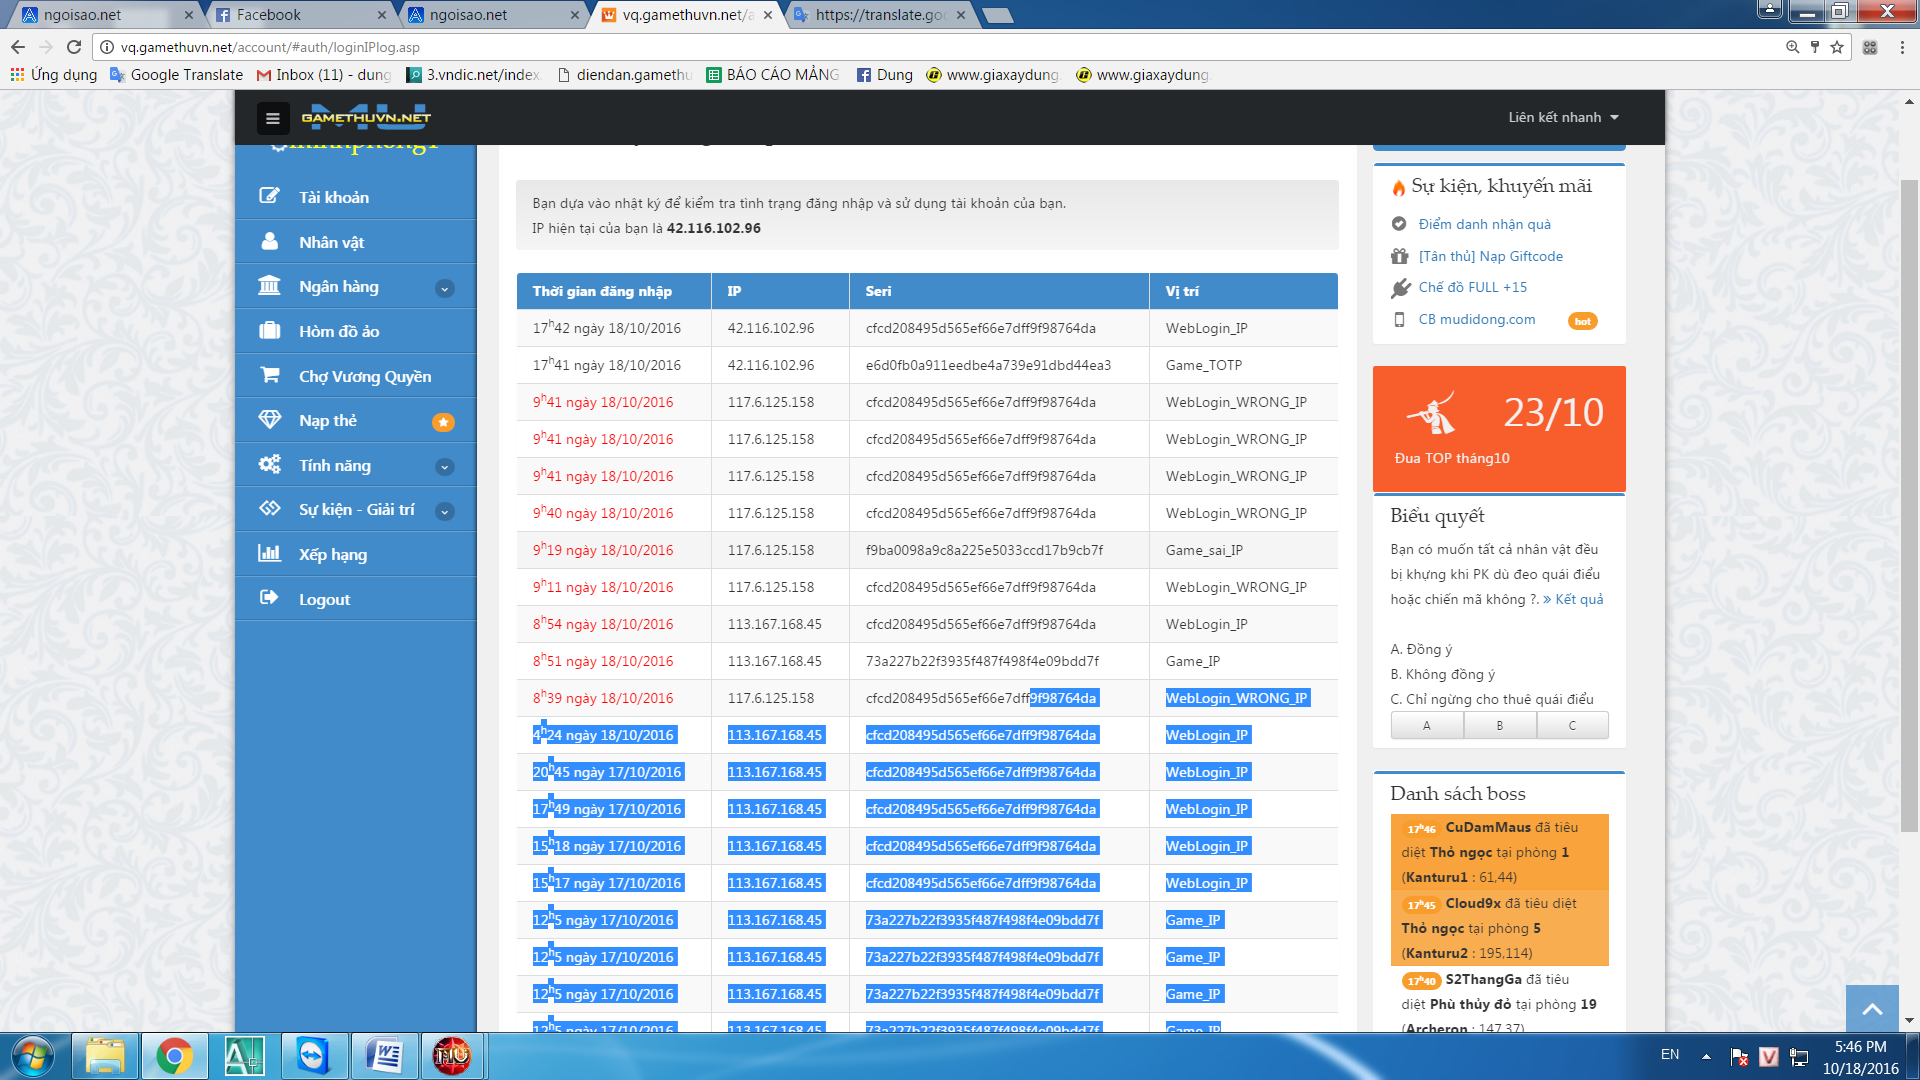Bookmark the page with the star icon
The image size is (1920, 1080).
(1837, 47)
